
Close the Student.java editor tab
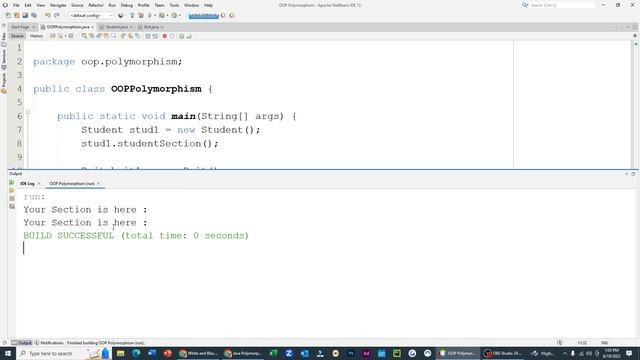click(131, 27)
